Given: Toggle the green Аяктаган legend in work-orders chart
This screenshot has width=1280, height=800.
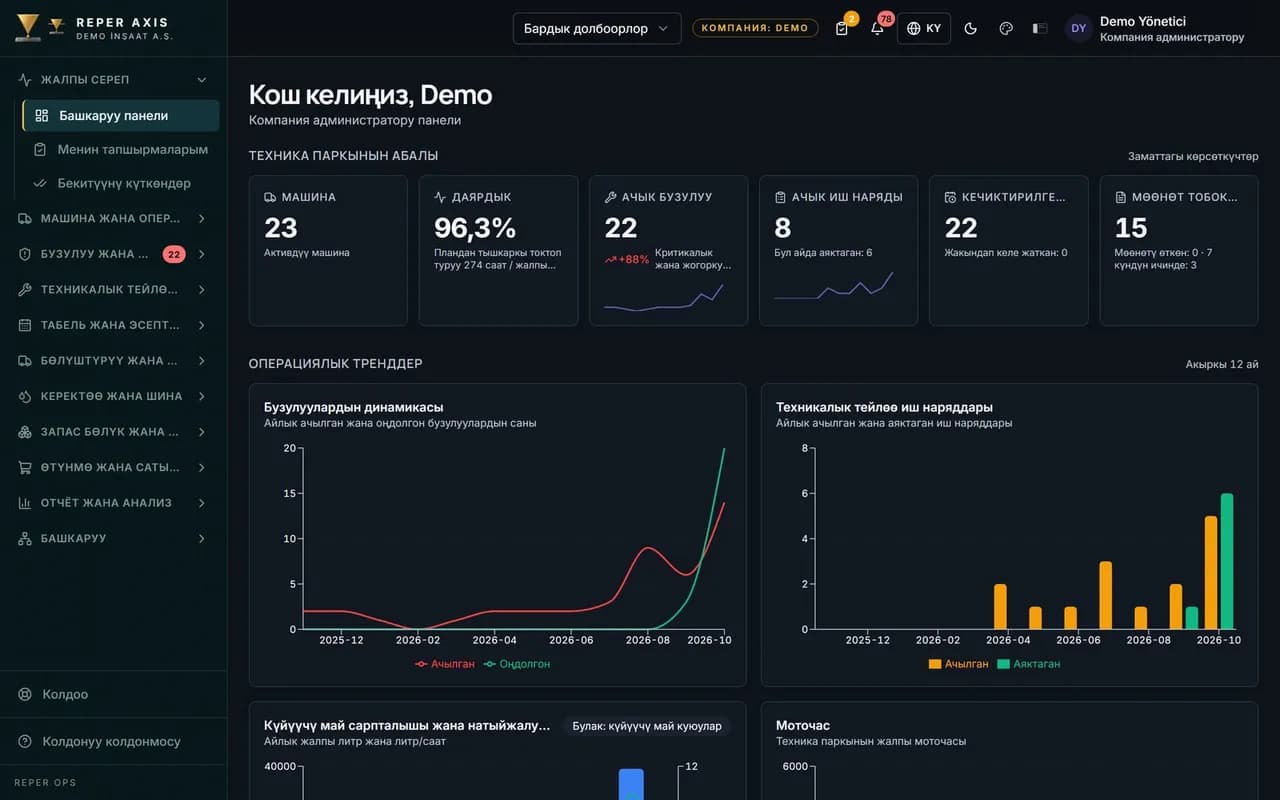Looking at the screenshot, I should (x=1029, y=664).
